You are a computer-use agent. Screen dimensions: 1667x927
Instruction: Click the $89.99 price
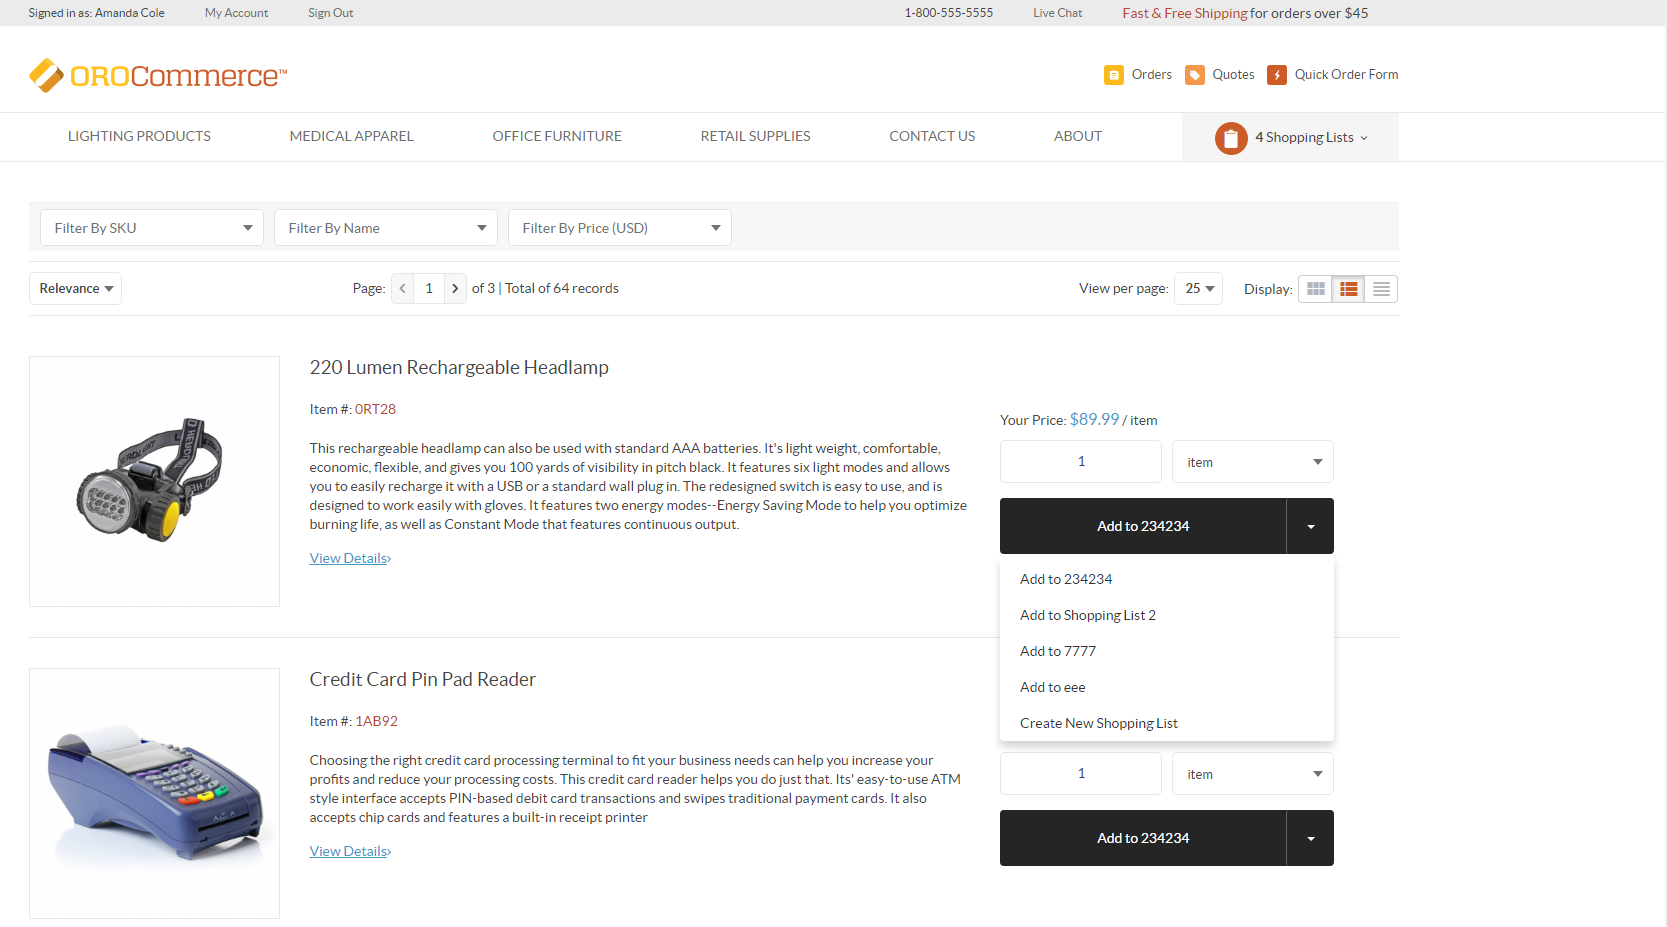(x=1094, y=419)
